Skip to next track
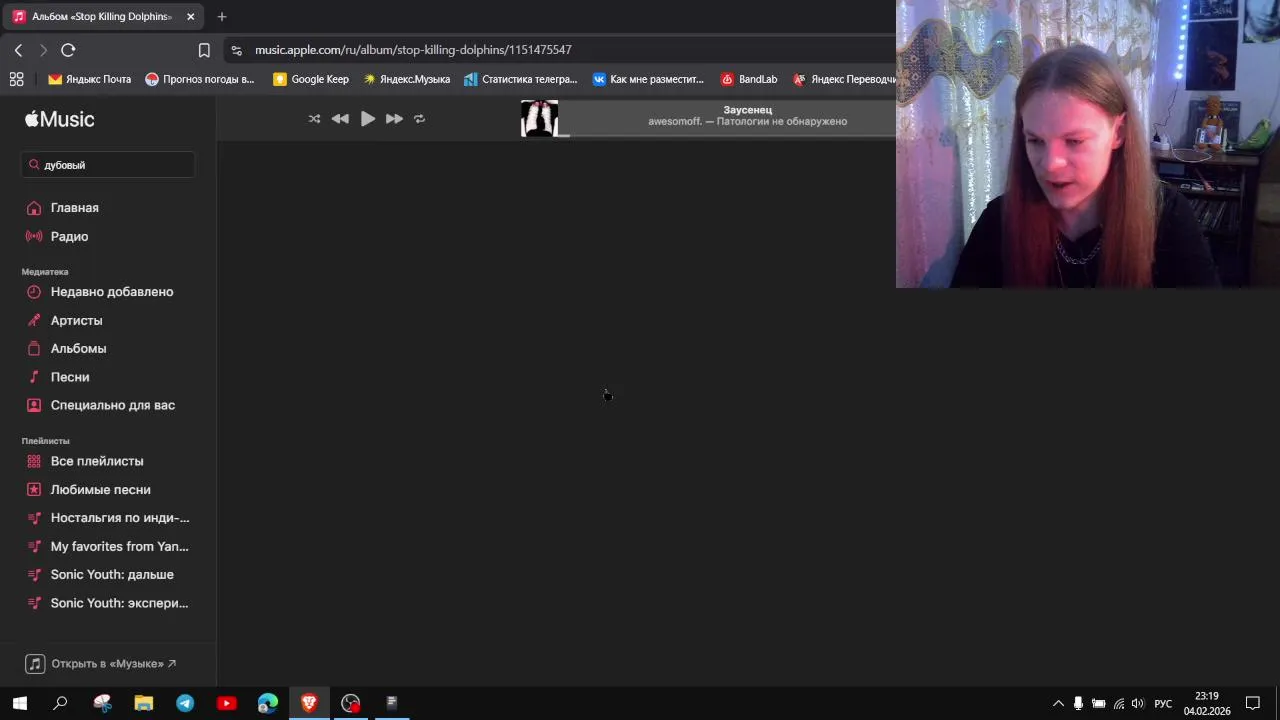 coord(394,119)
